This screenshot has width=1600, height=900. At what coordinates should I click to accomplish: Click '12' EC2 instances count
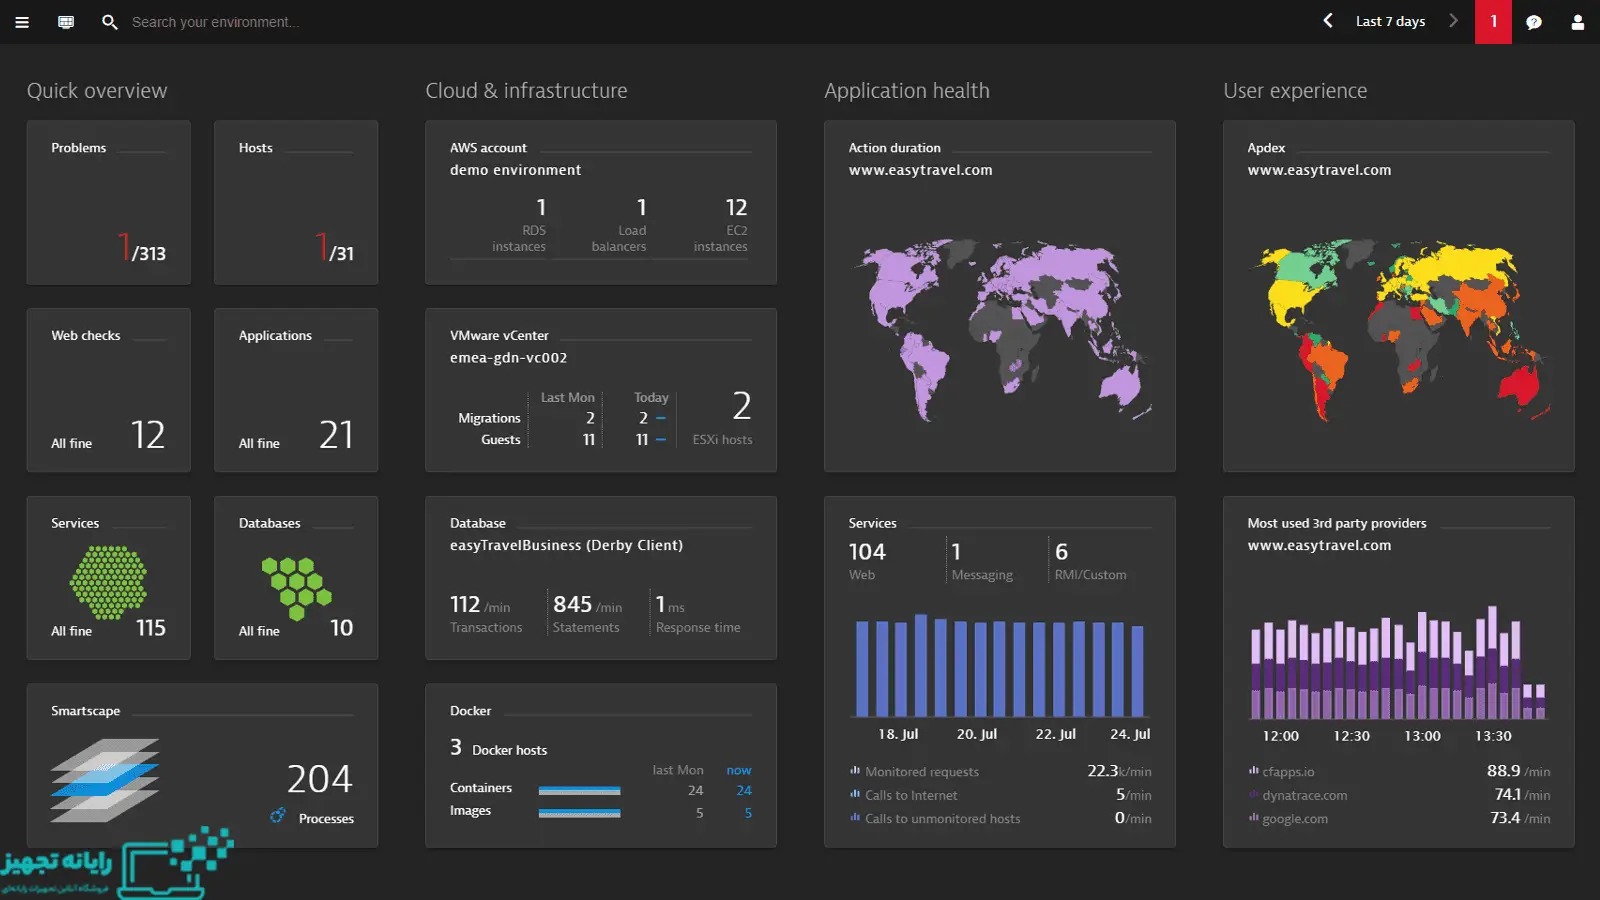pyautogui.click(x=736, y=207)
